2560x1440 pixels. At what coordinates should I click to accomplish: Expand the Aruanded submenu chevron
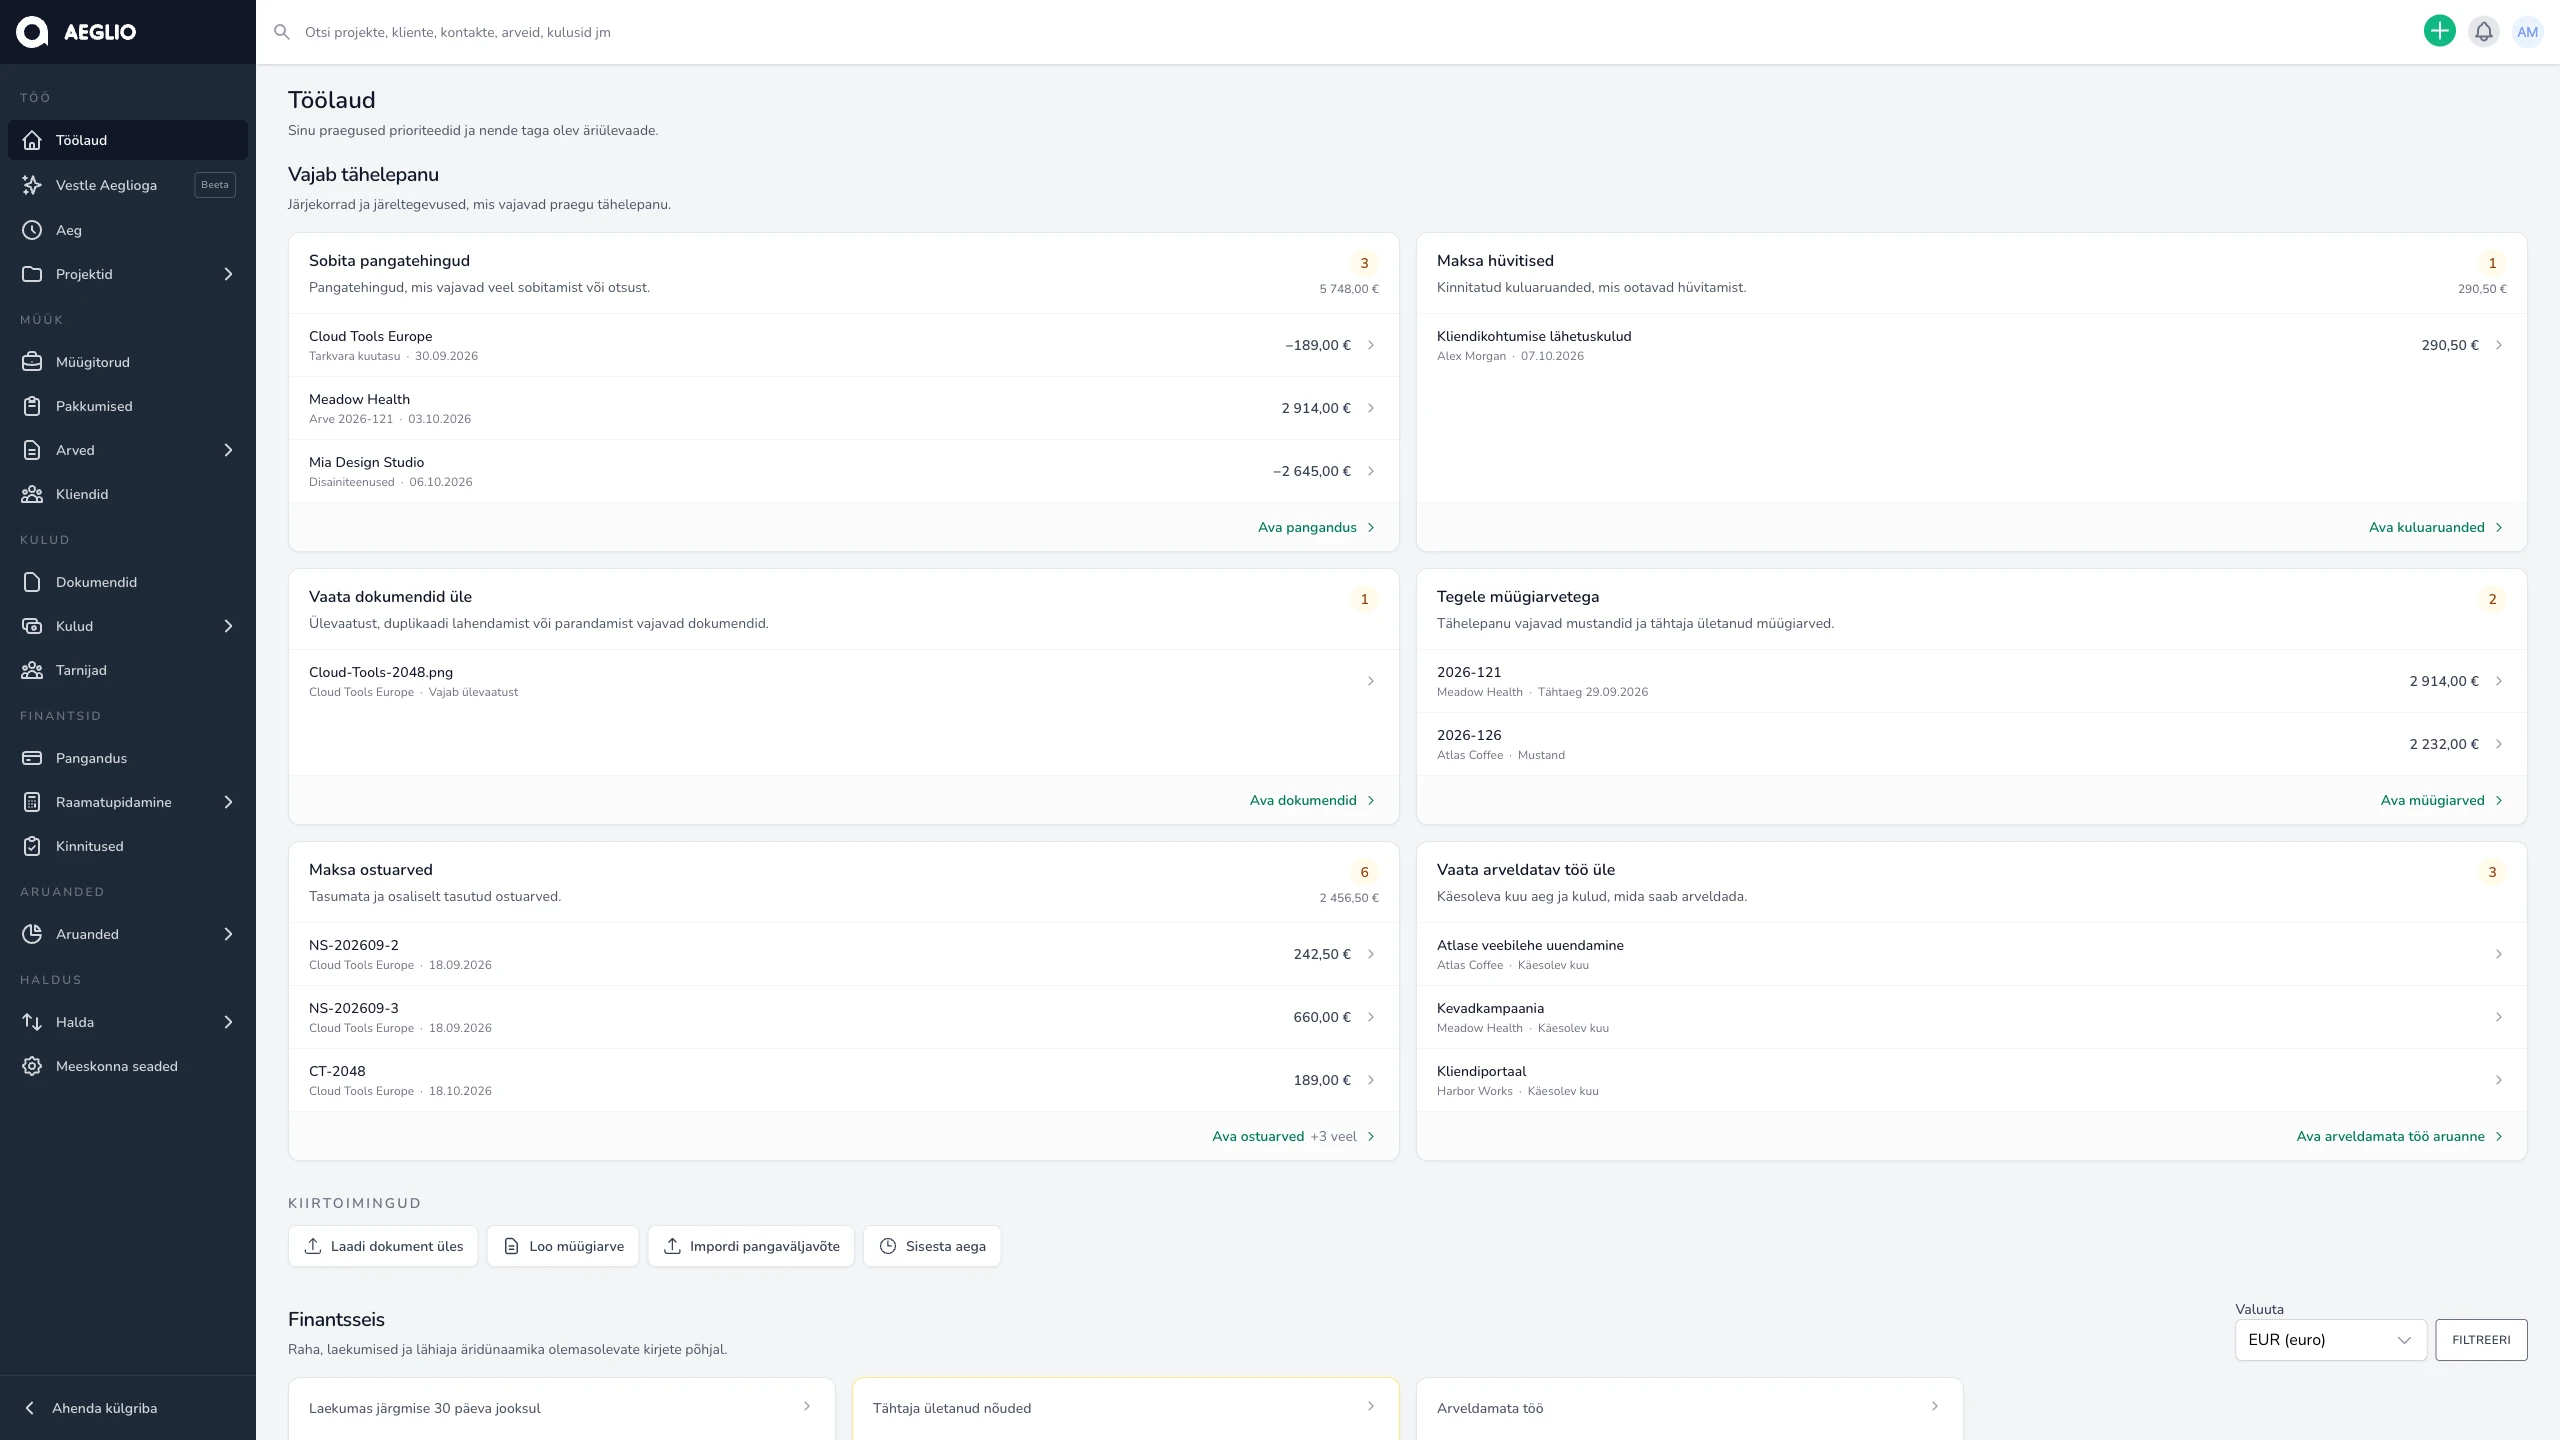click(228, 934)
